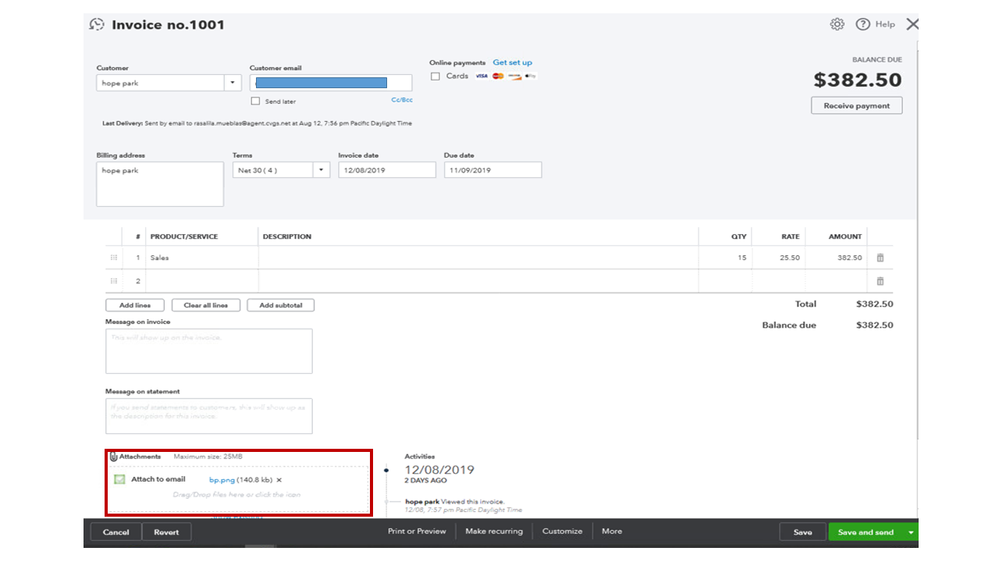This screenshot has height=562, width=999.
Task: Open the More menu in bottom bar
Action: pyautogui.click(x=612, y=531)
